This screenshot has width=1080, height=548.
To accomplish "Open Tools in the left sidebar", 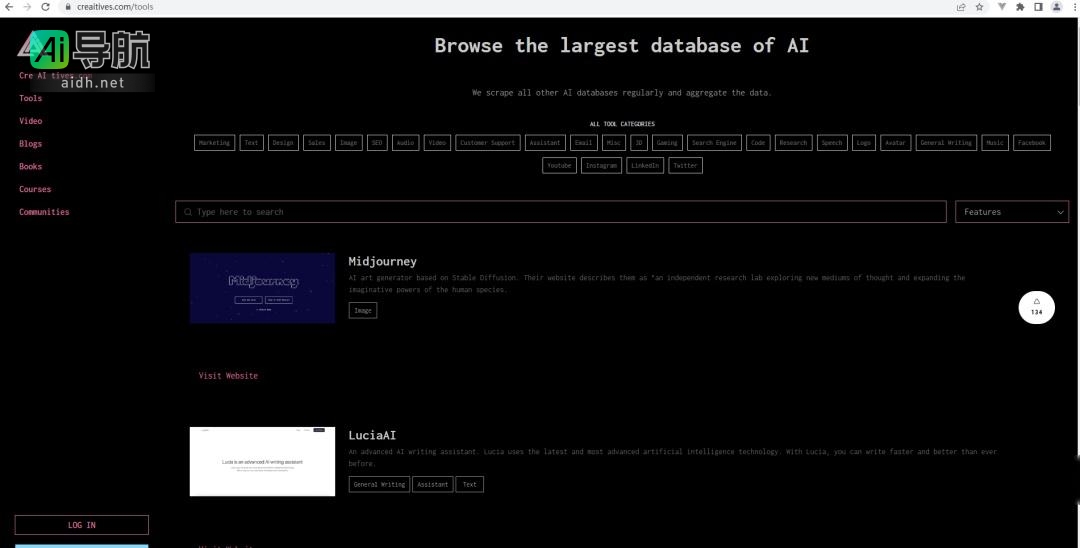I will tap(30, 98).
